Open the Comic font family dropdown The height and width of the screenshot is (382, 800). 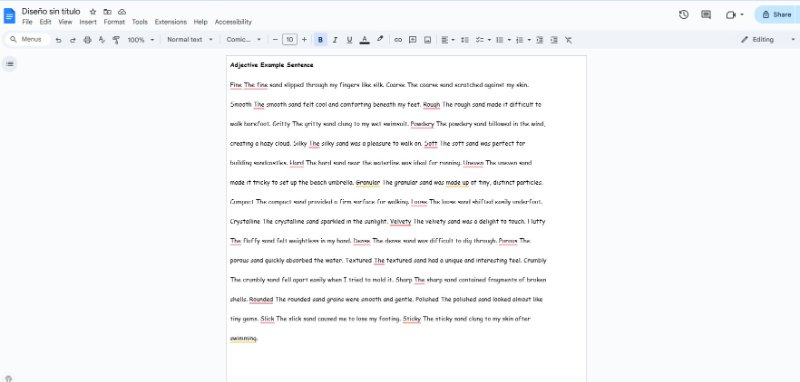pyautogui.click(x=244, y=39)
